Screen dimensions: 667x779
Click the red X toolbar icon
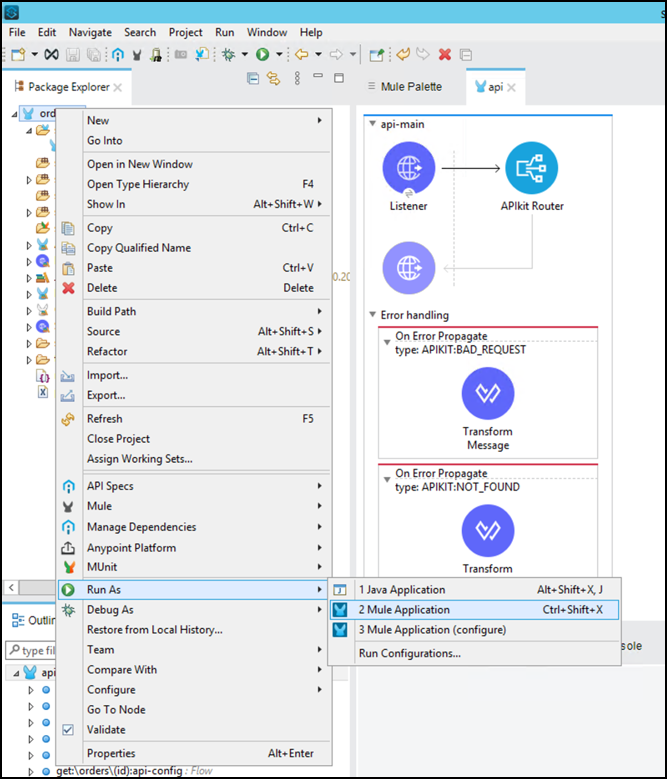click(x=445, y=54)
